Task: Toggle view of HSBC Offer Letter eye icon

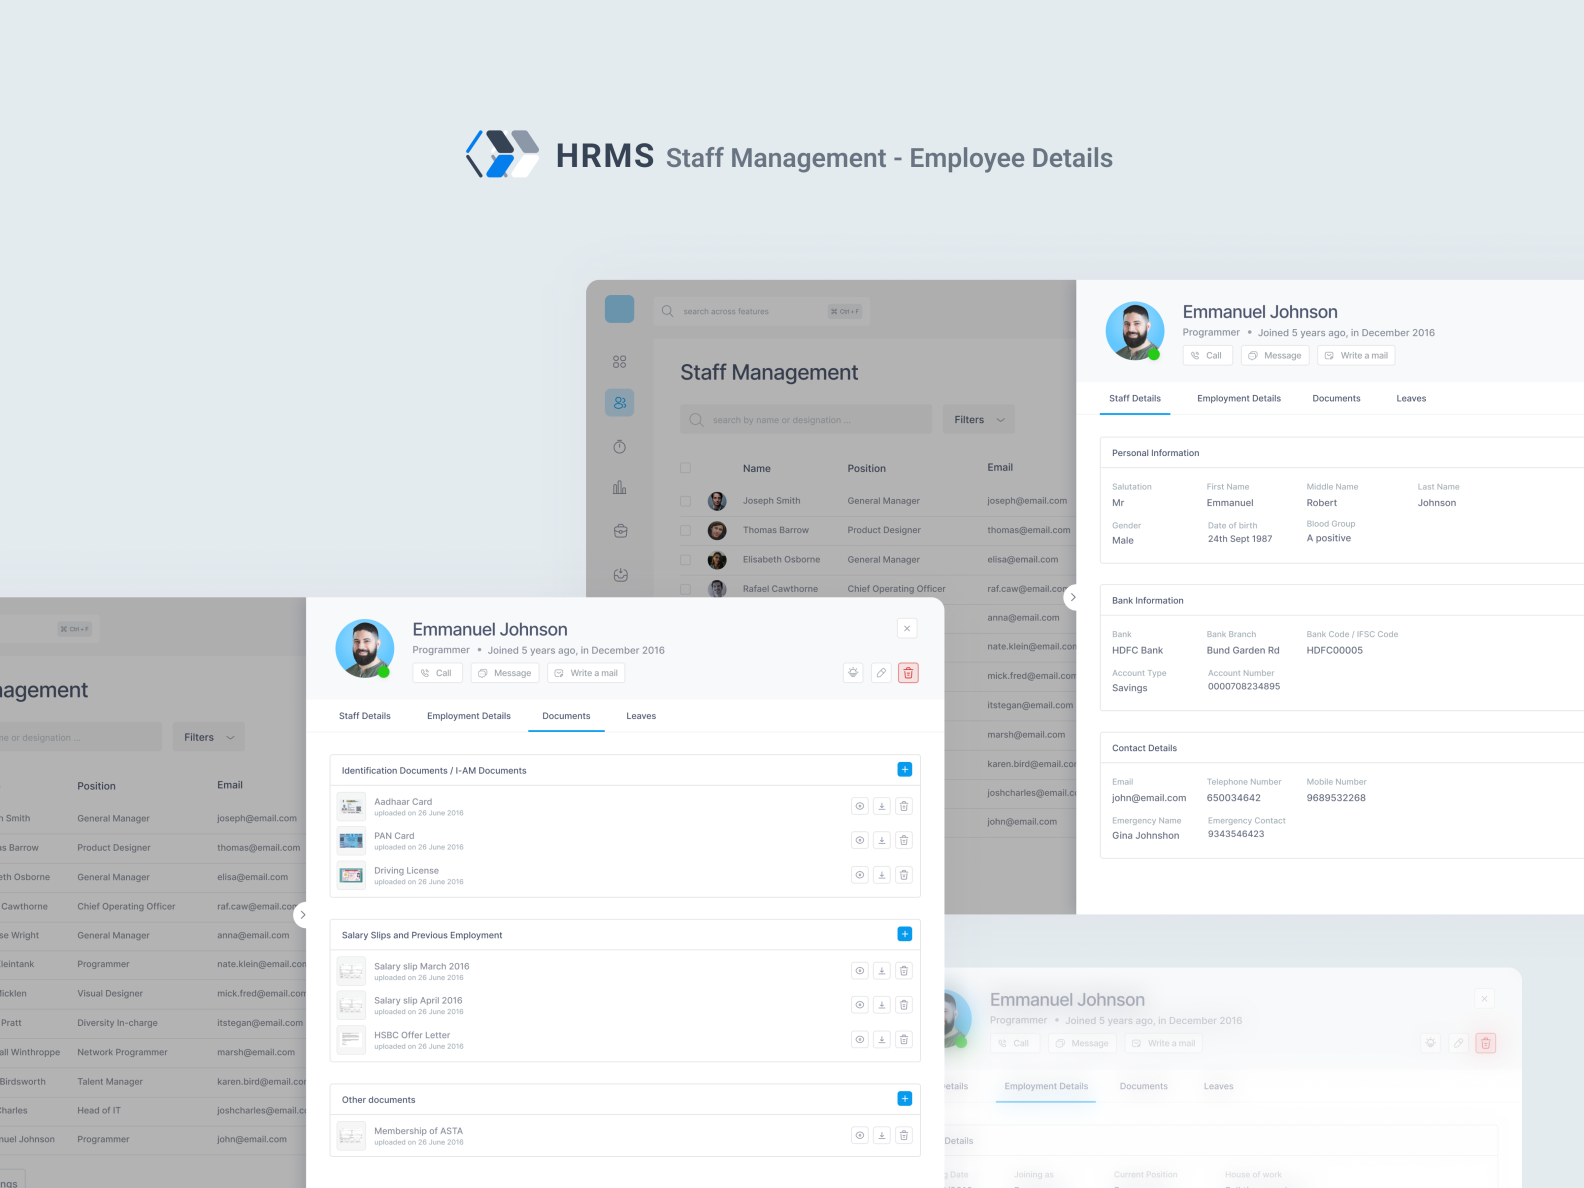Action: [860, 1039]
